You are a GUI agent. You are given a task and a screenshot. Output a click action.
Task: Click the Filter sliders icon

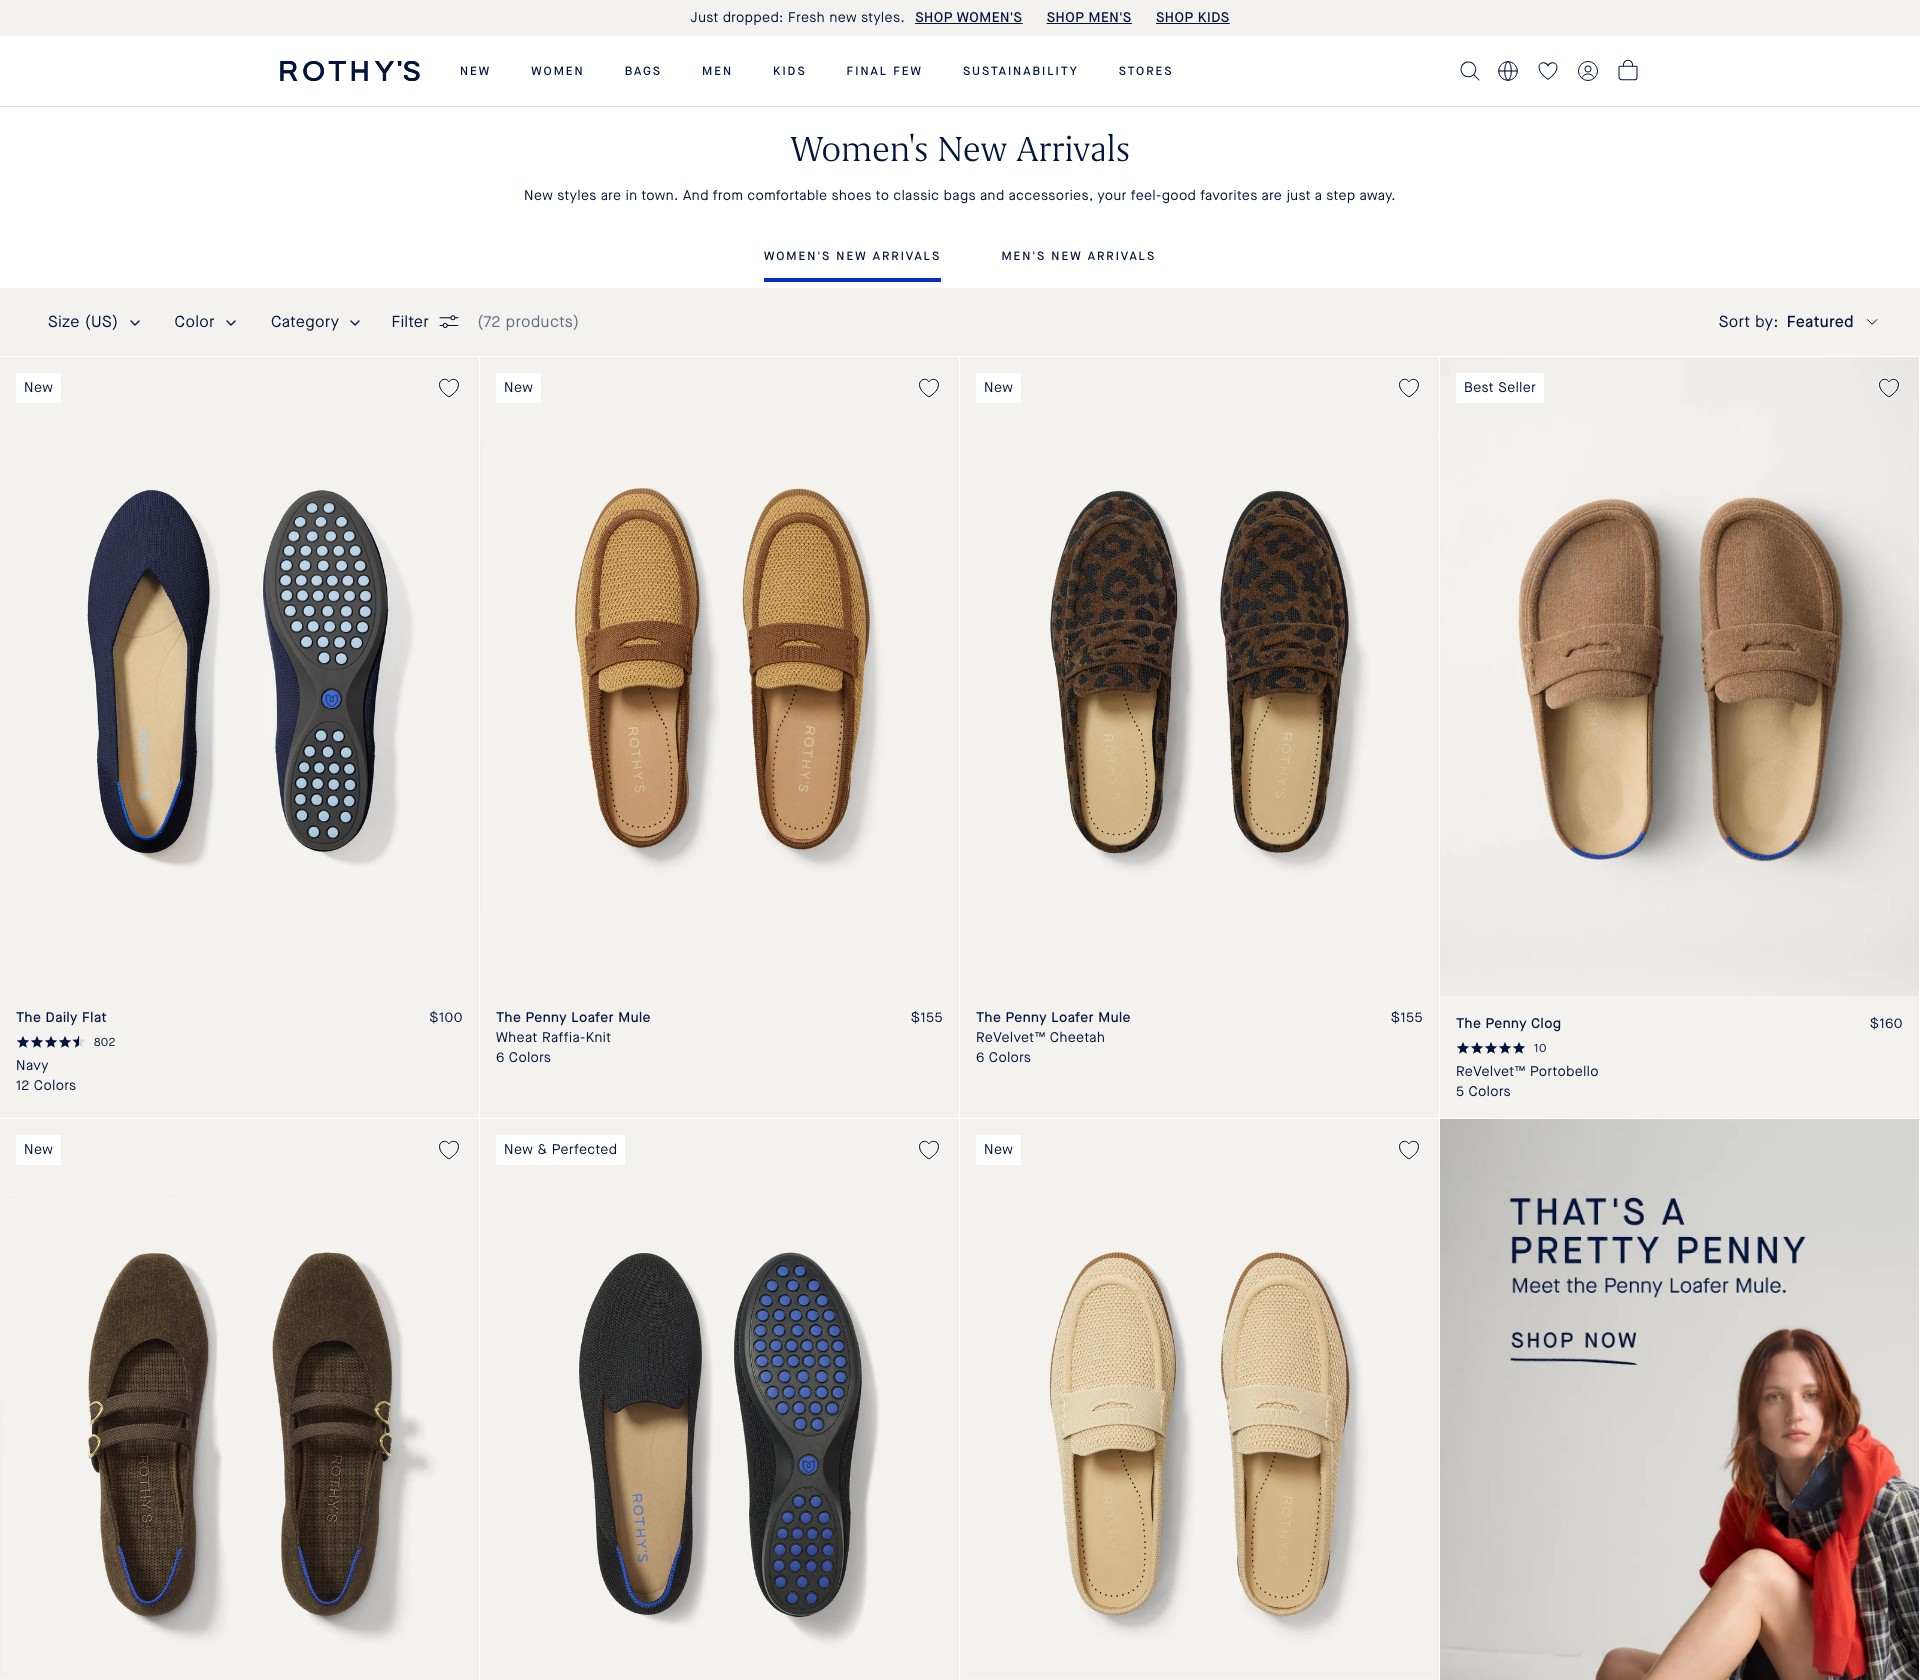pyautogui.click(x=449, y=321)
